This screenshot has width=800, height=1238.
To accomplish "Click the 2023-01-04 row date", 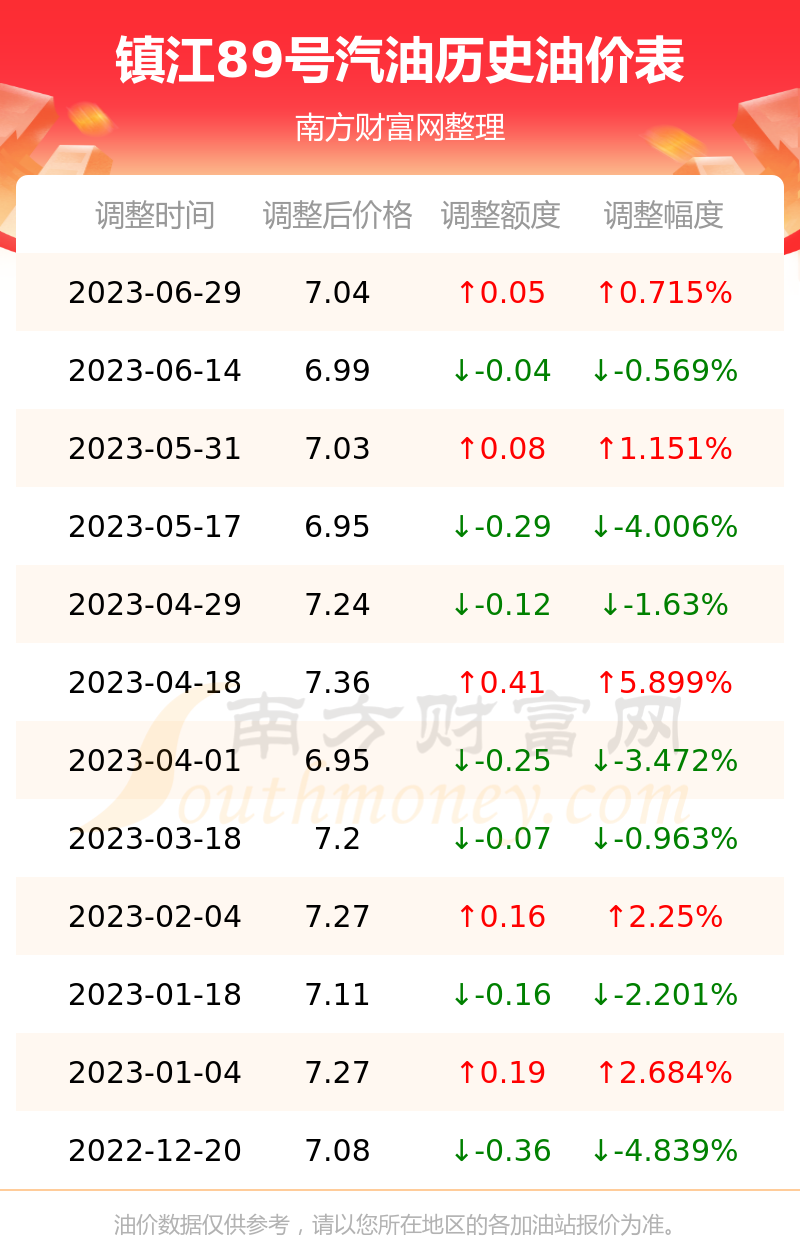I will pos(155,1073).
